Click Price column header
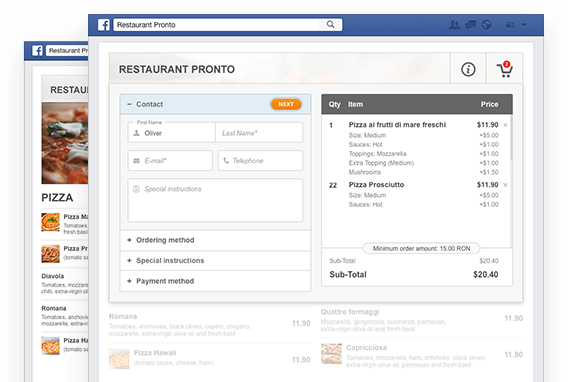The image size is (568, 382). pyautogui.click(x=489, y=104)
